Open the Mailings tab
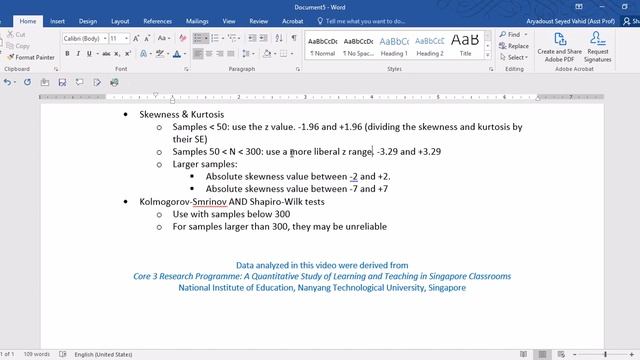Screen dimensions: 640x360 197,21
